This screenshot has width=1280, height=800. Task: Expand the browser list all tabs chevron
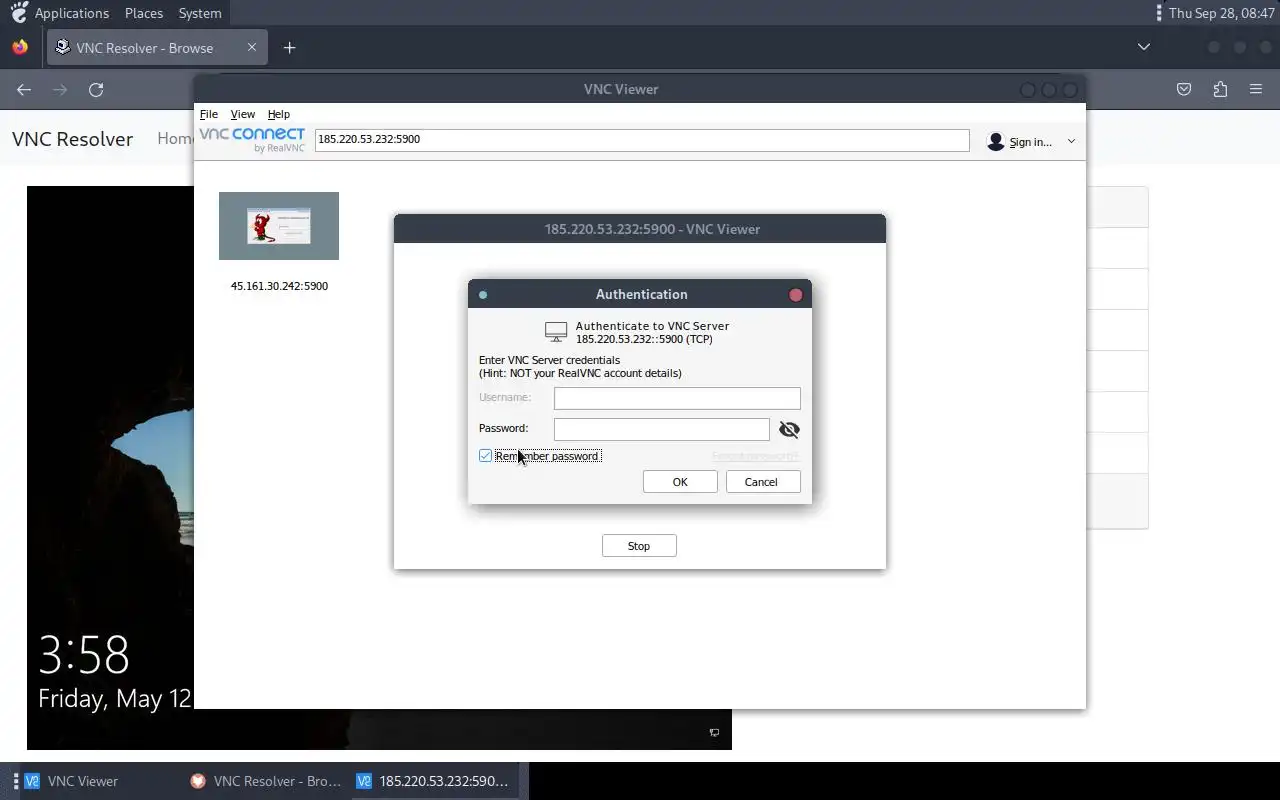click(1144, 47)
